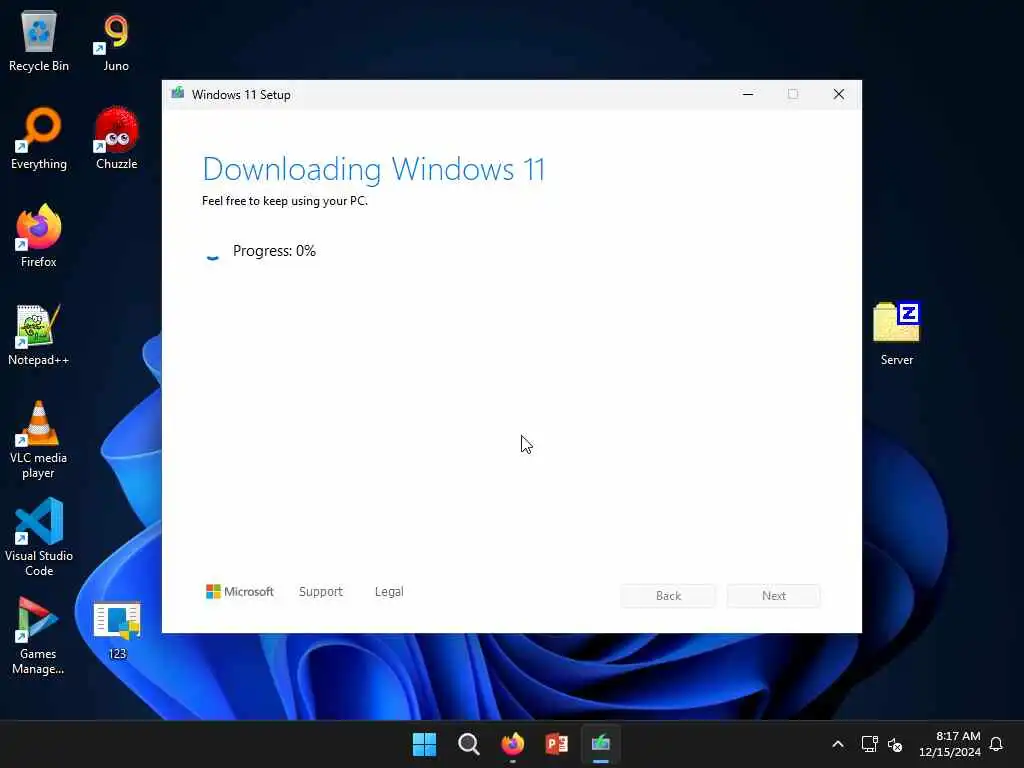Click Windows 11 Setup taskbar icon
Viewport: 1024px width, 768px height.
pos(601,744)
